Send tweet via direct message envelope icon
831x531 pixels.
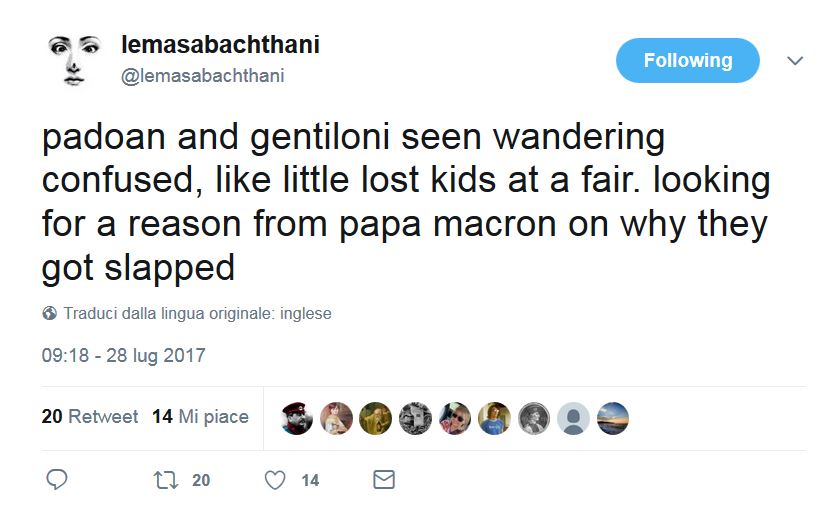[x=383, y=480]
